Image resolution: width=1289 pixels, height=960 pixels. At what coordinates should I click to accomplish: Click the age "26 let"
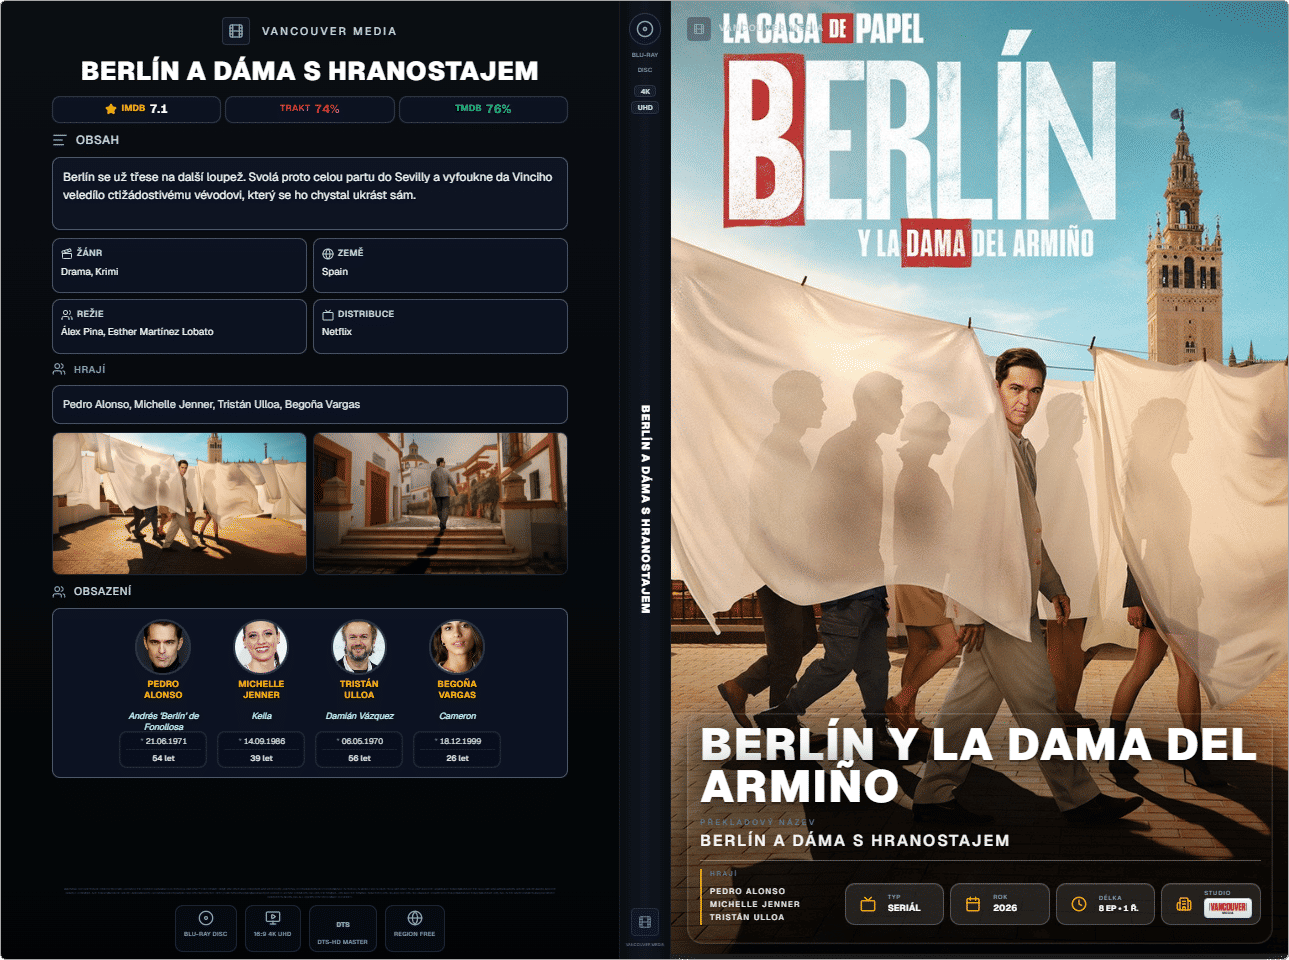457,758
